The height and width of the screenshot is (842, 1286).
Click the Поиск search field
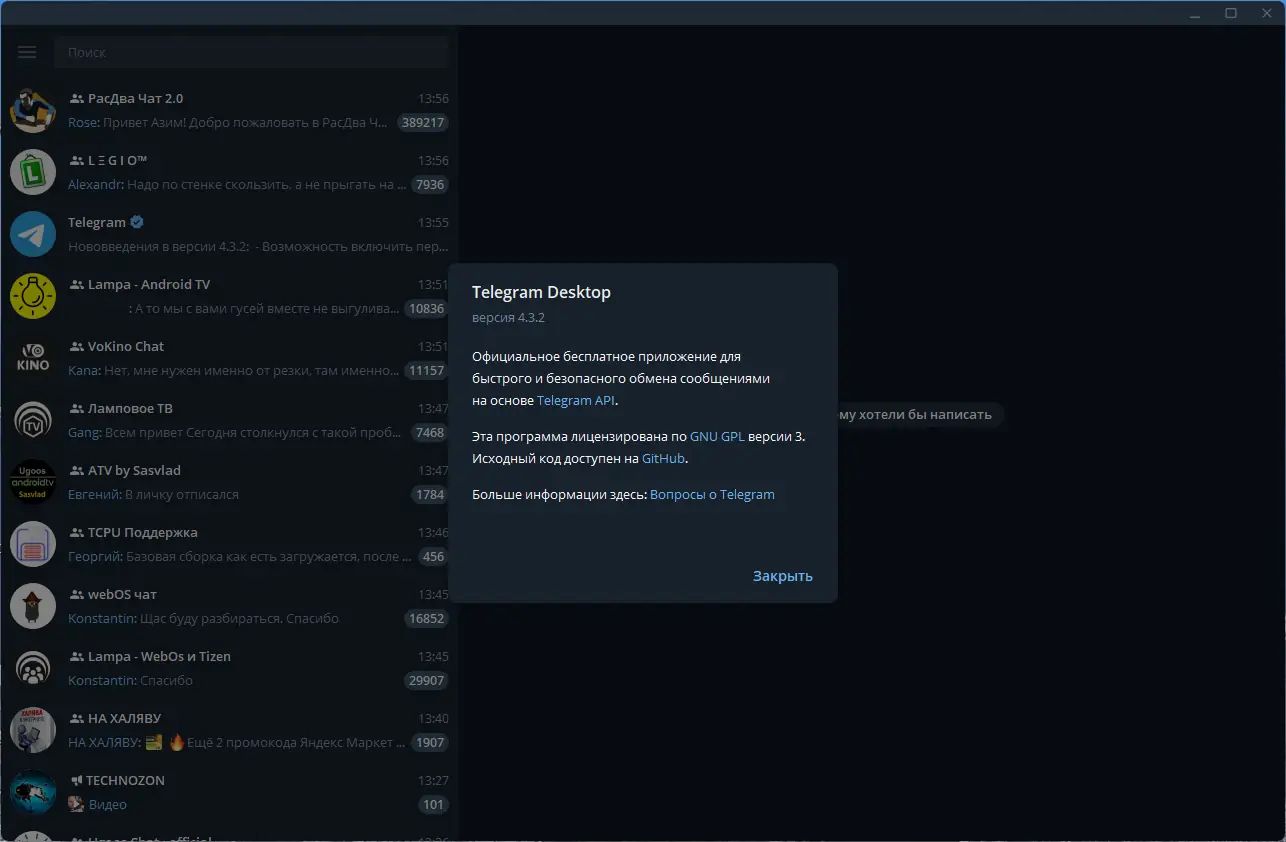point(251,52)
